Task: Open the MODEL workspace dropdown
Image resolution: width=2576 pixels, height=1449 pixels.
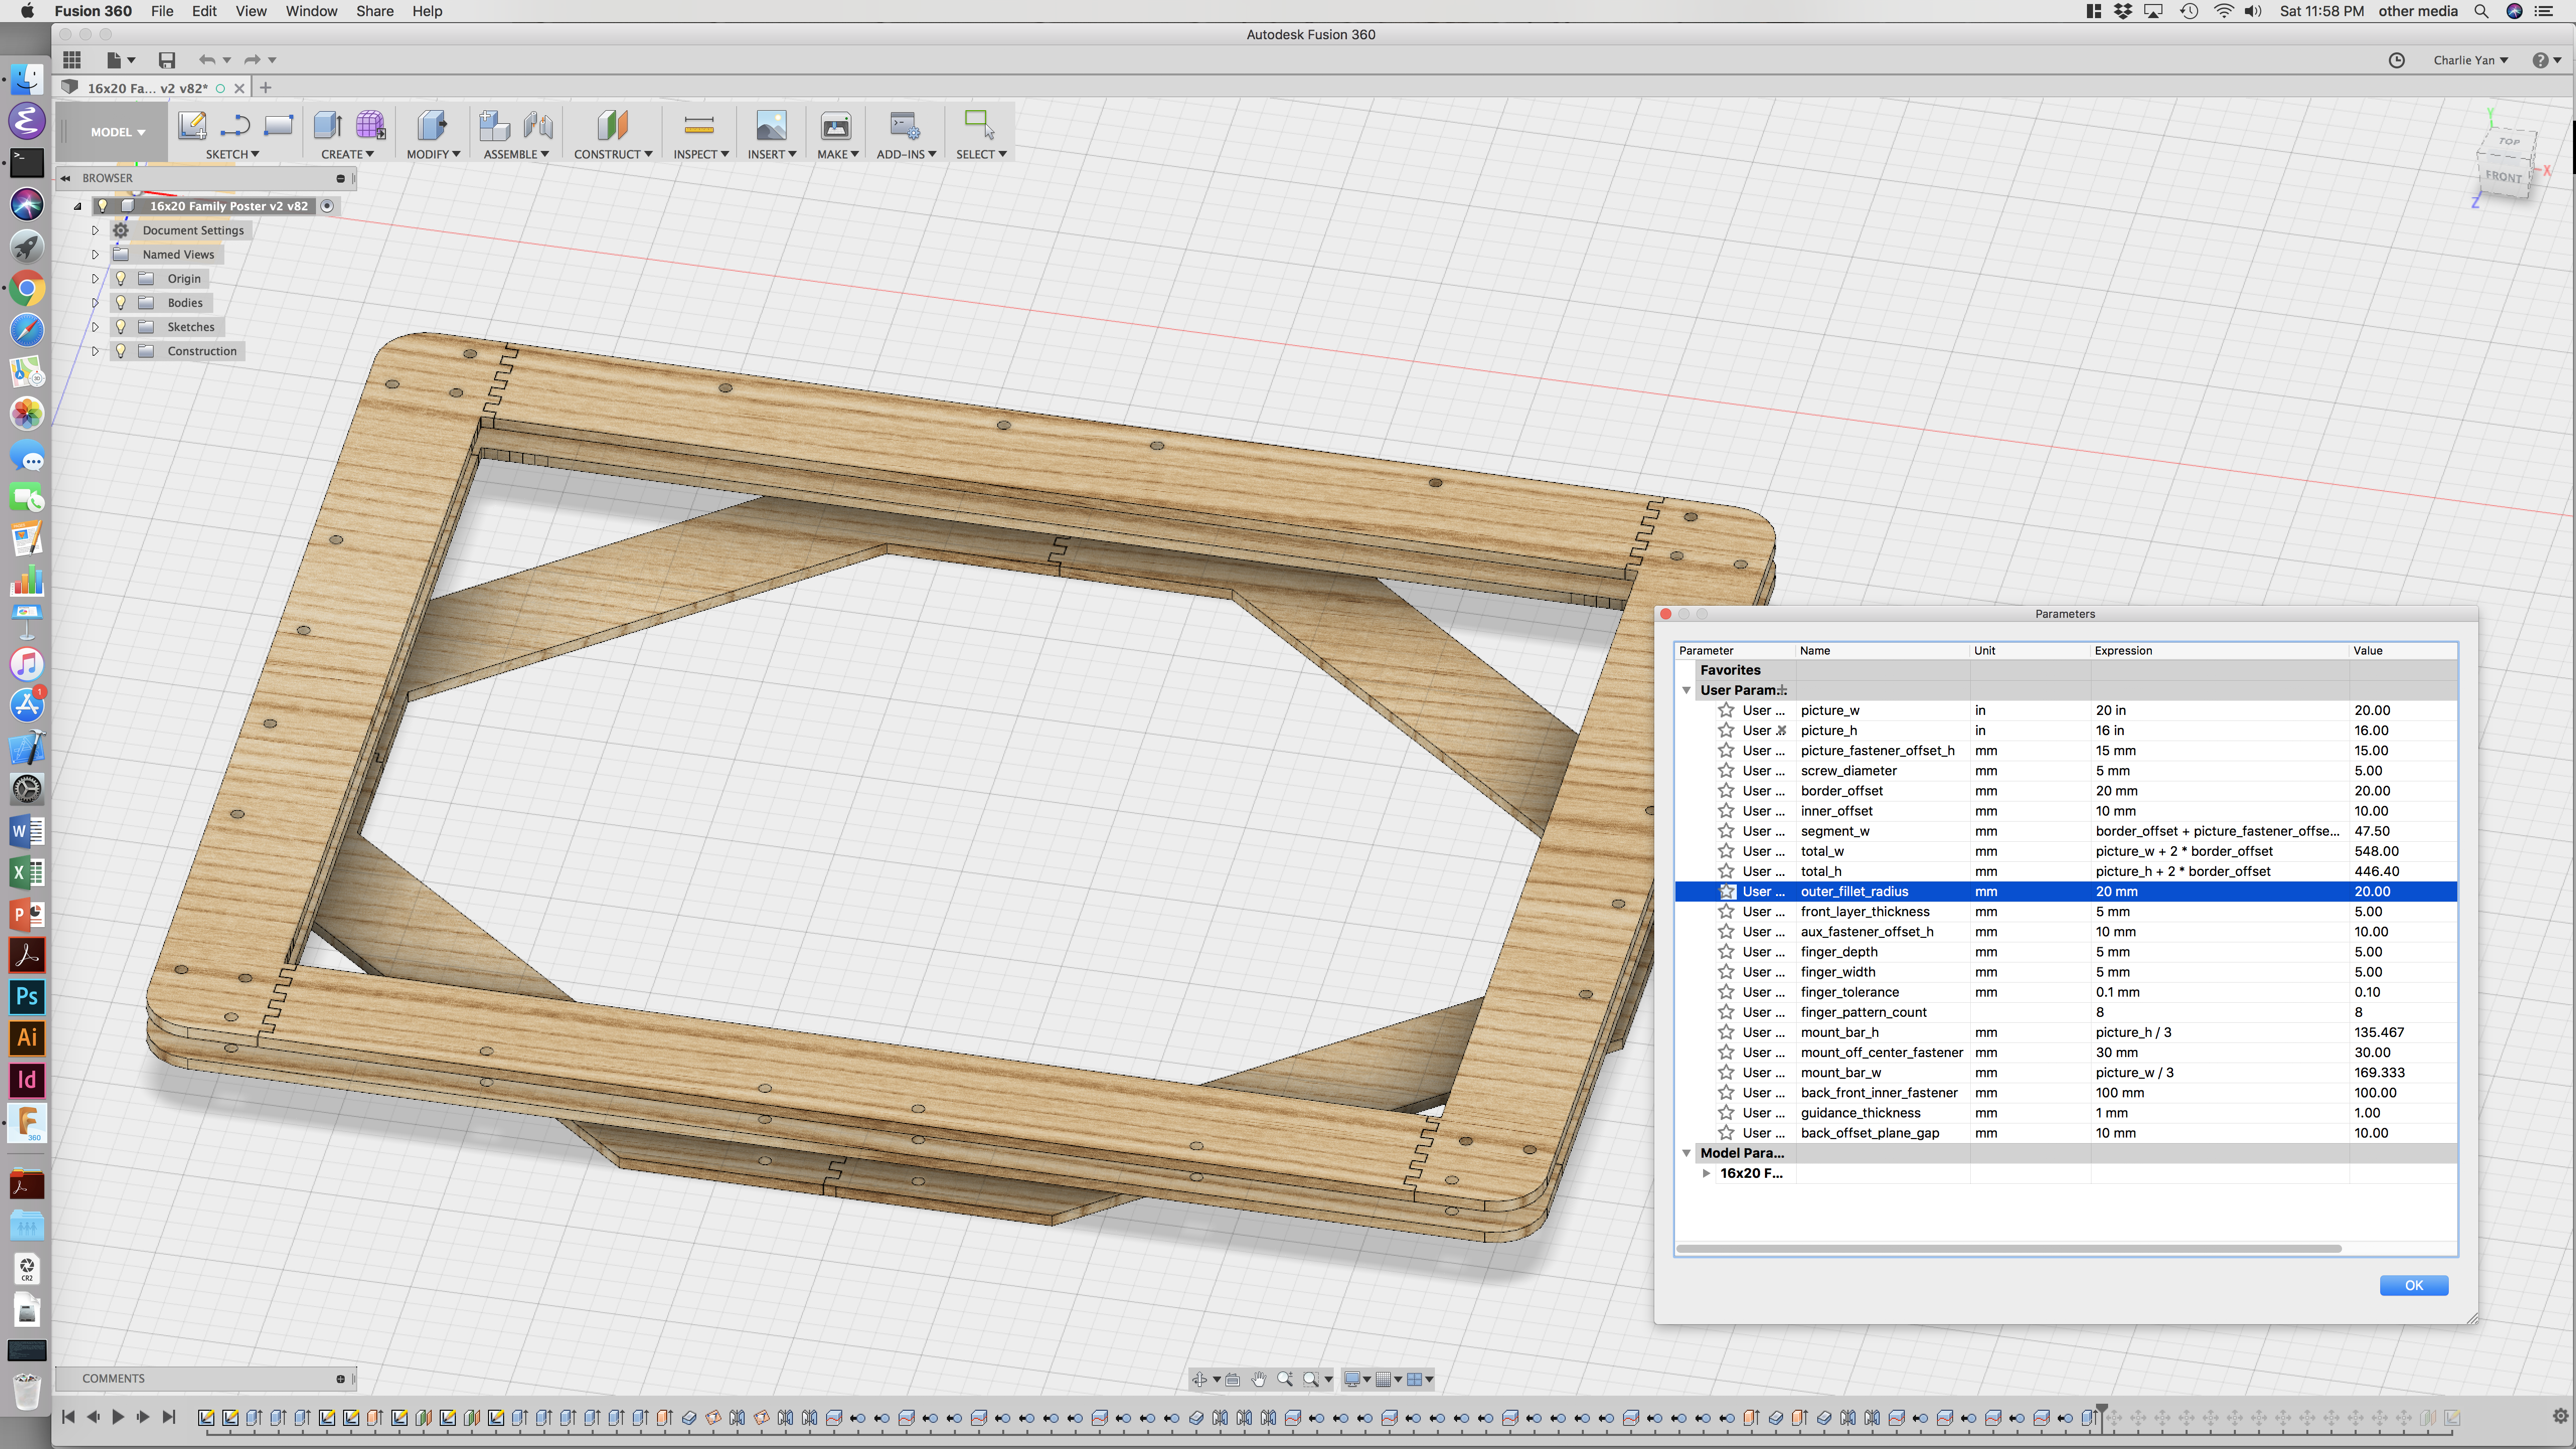Action: tap(117, 132)
